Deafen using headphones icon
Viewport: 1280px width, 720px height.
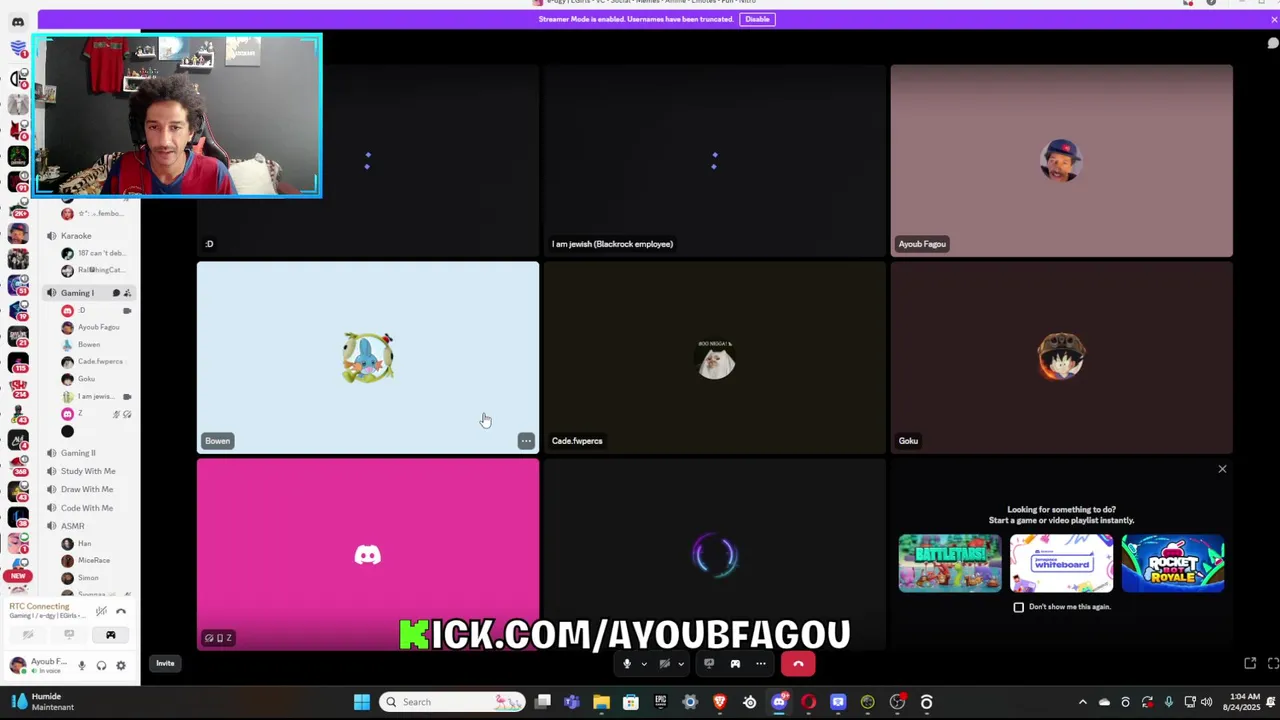[x=101, y=665]
